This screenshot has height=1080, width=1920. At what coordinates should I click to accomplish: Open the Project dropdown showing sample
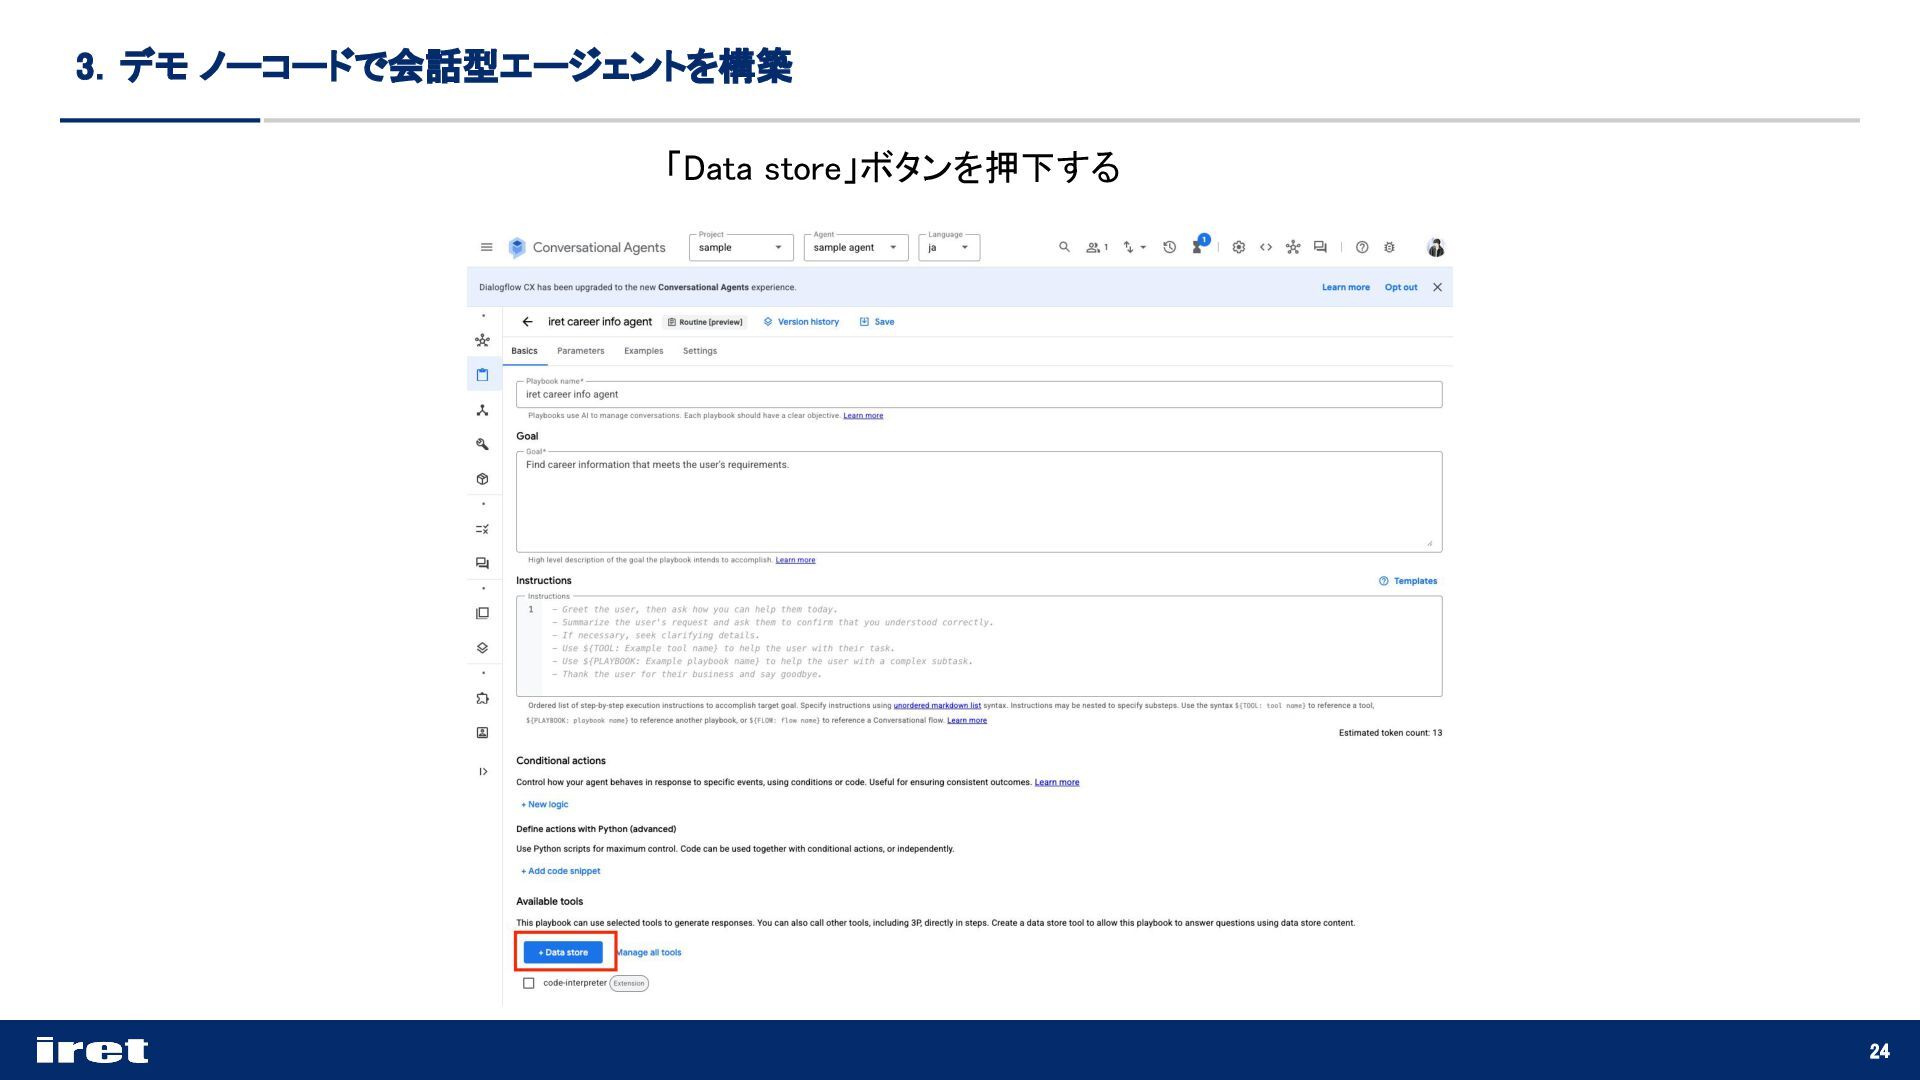pyautogui.click(x=741, y=247)
